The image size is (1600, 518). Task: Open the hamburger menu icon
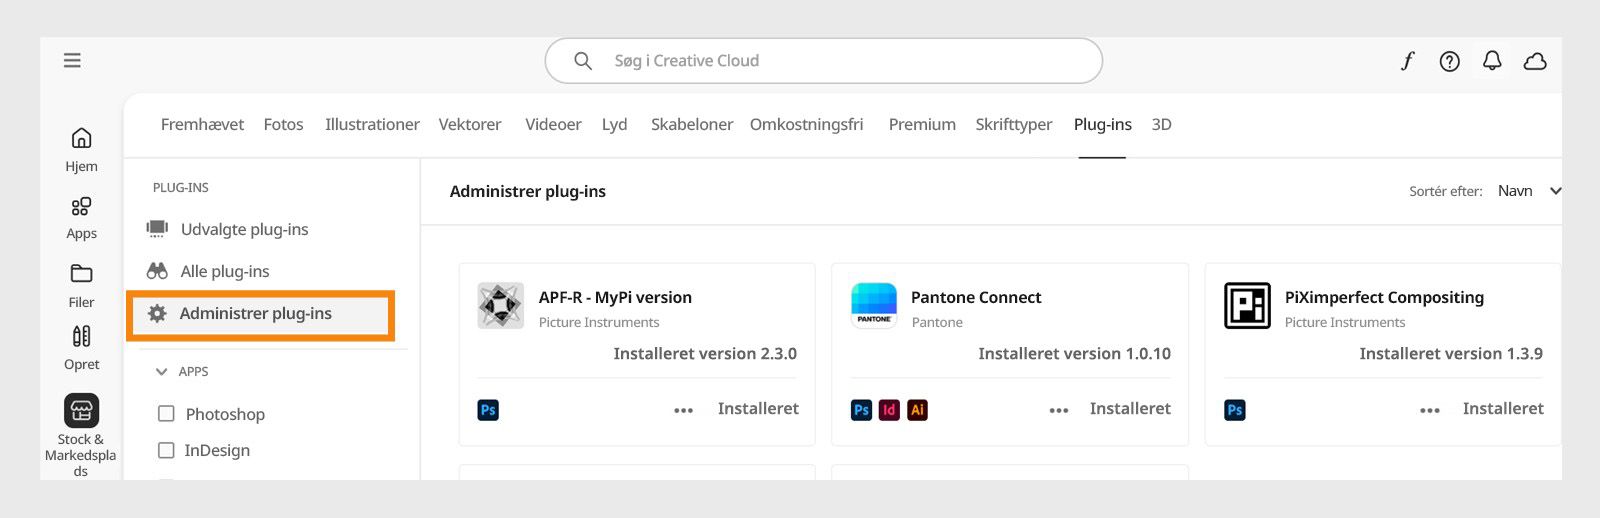click(x=72, y=60)
